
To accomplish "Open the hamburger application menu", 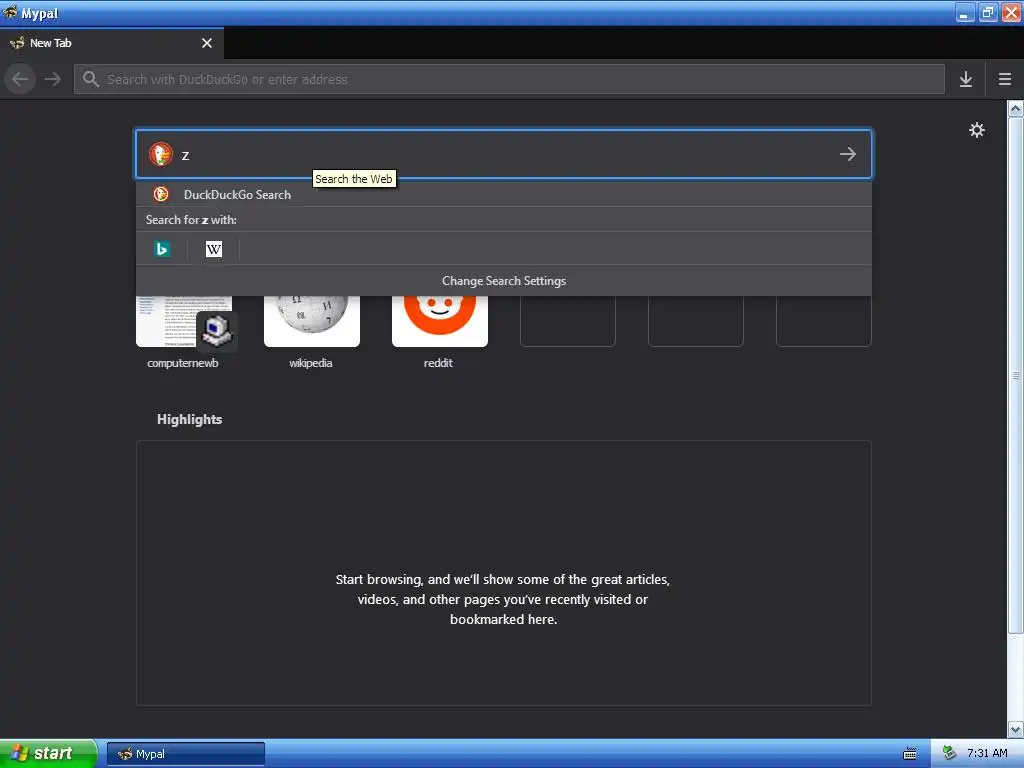I will click(1005, 79).
